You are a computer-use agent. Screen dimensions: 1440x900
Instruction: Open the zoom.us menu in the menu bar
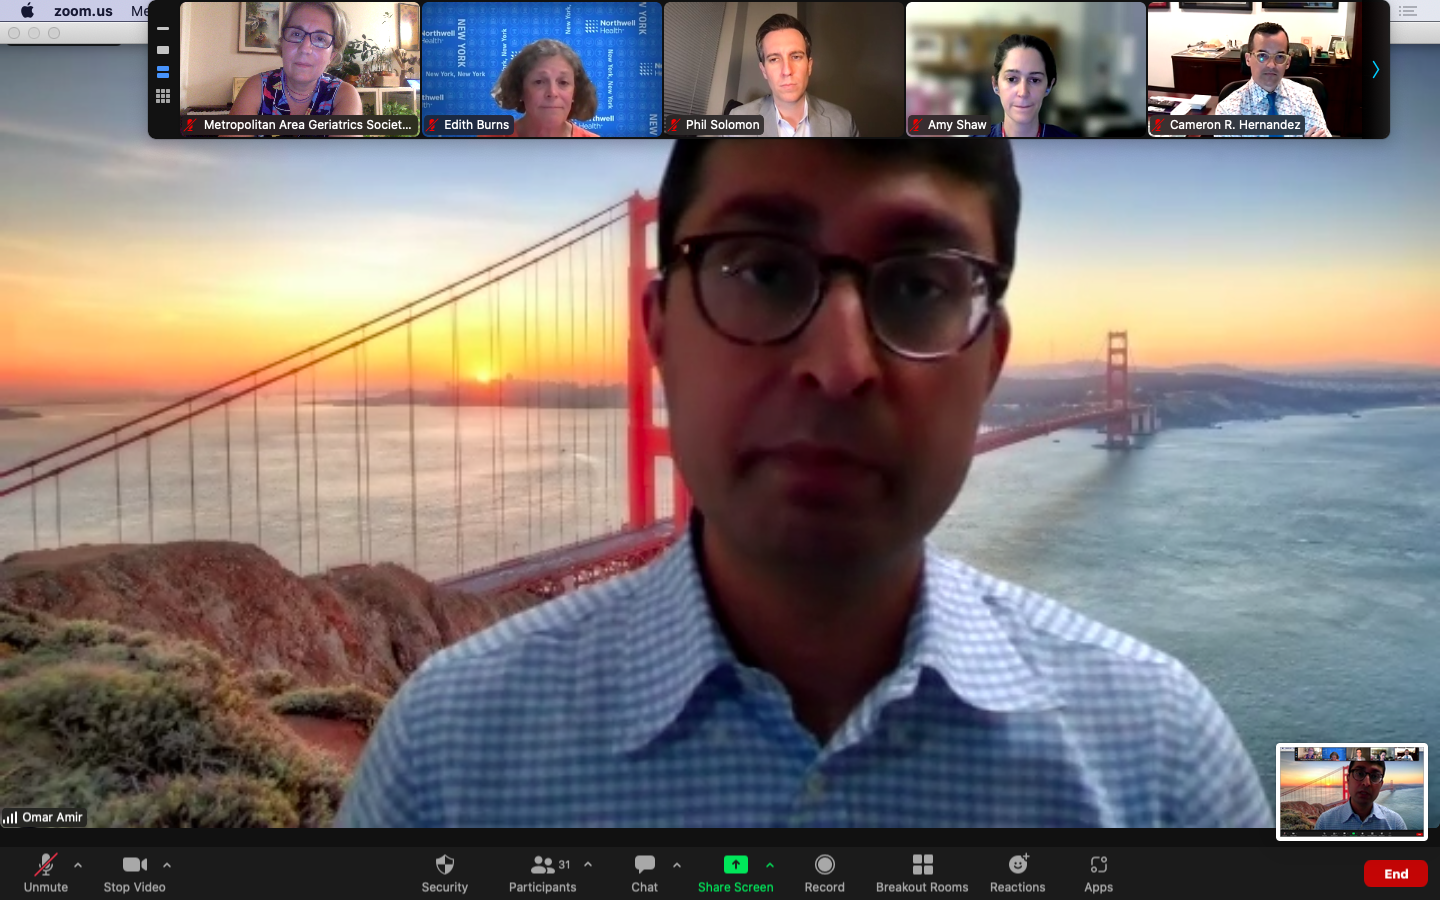pyautogui.click(x=83, y=11)
